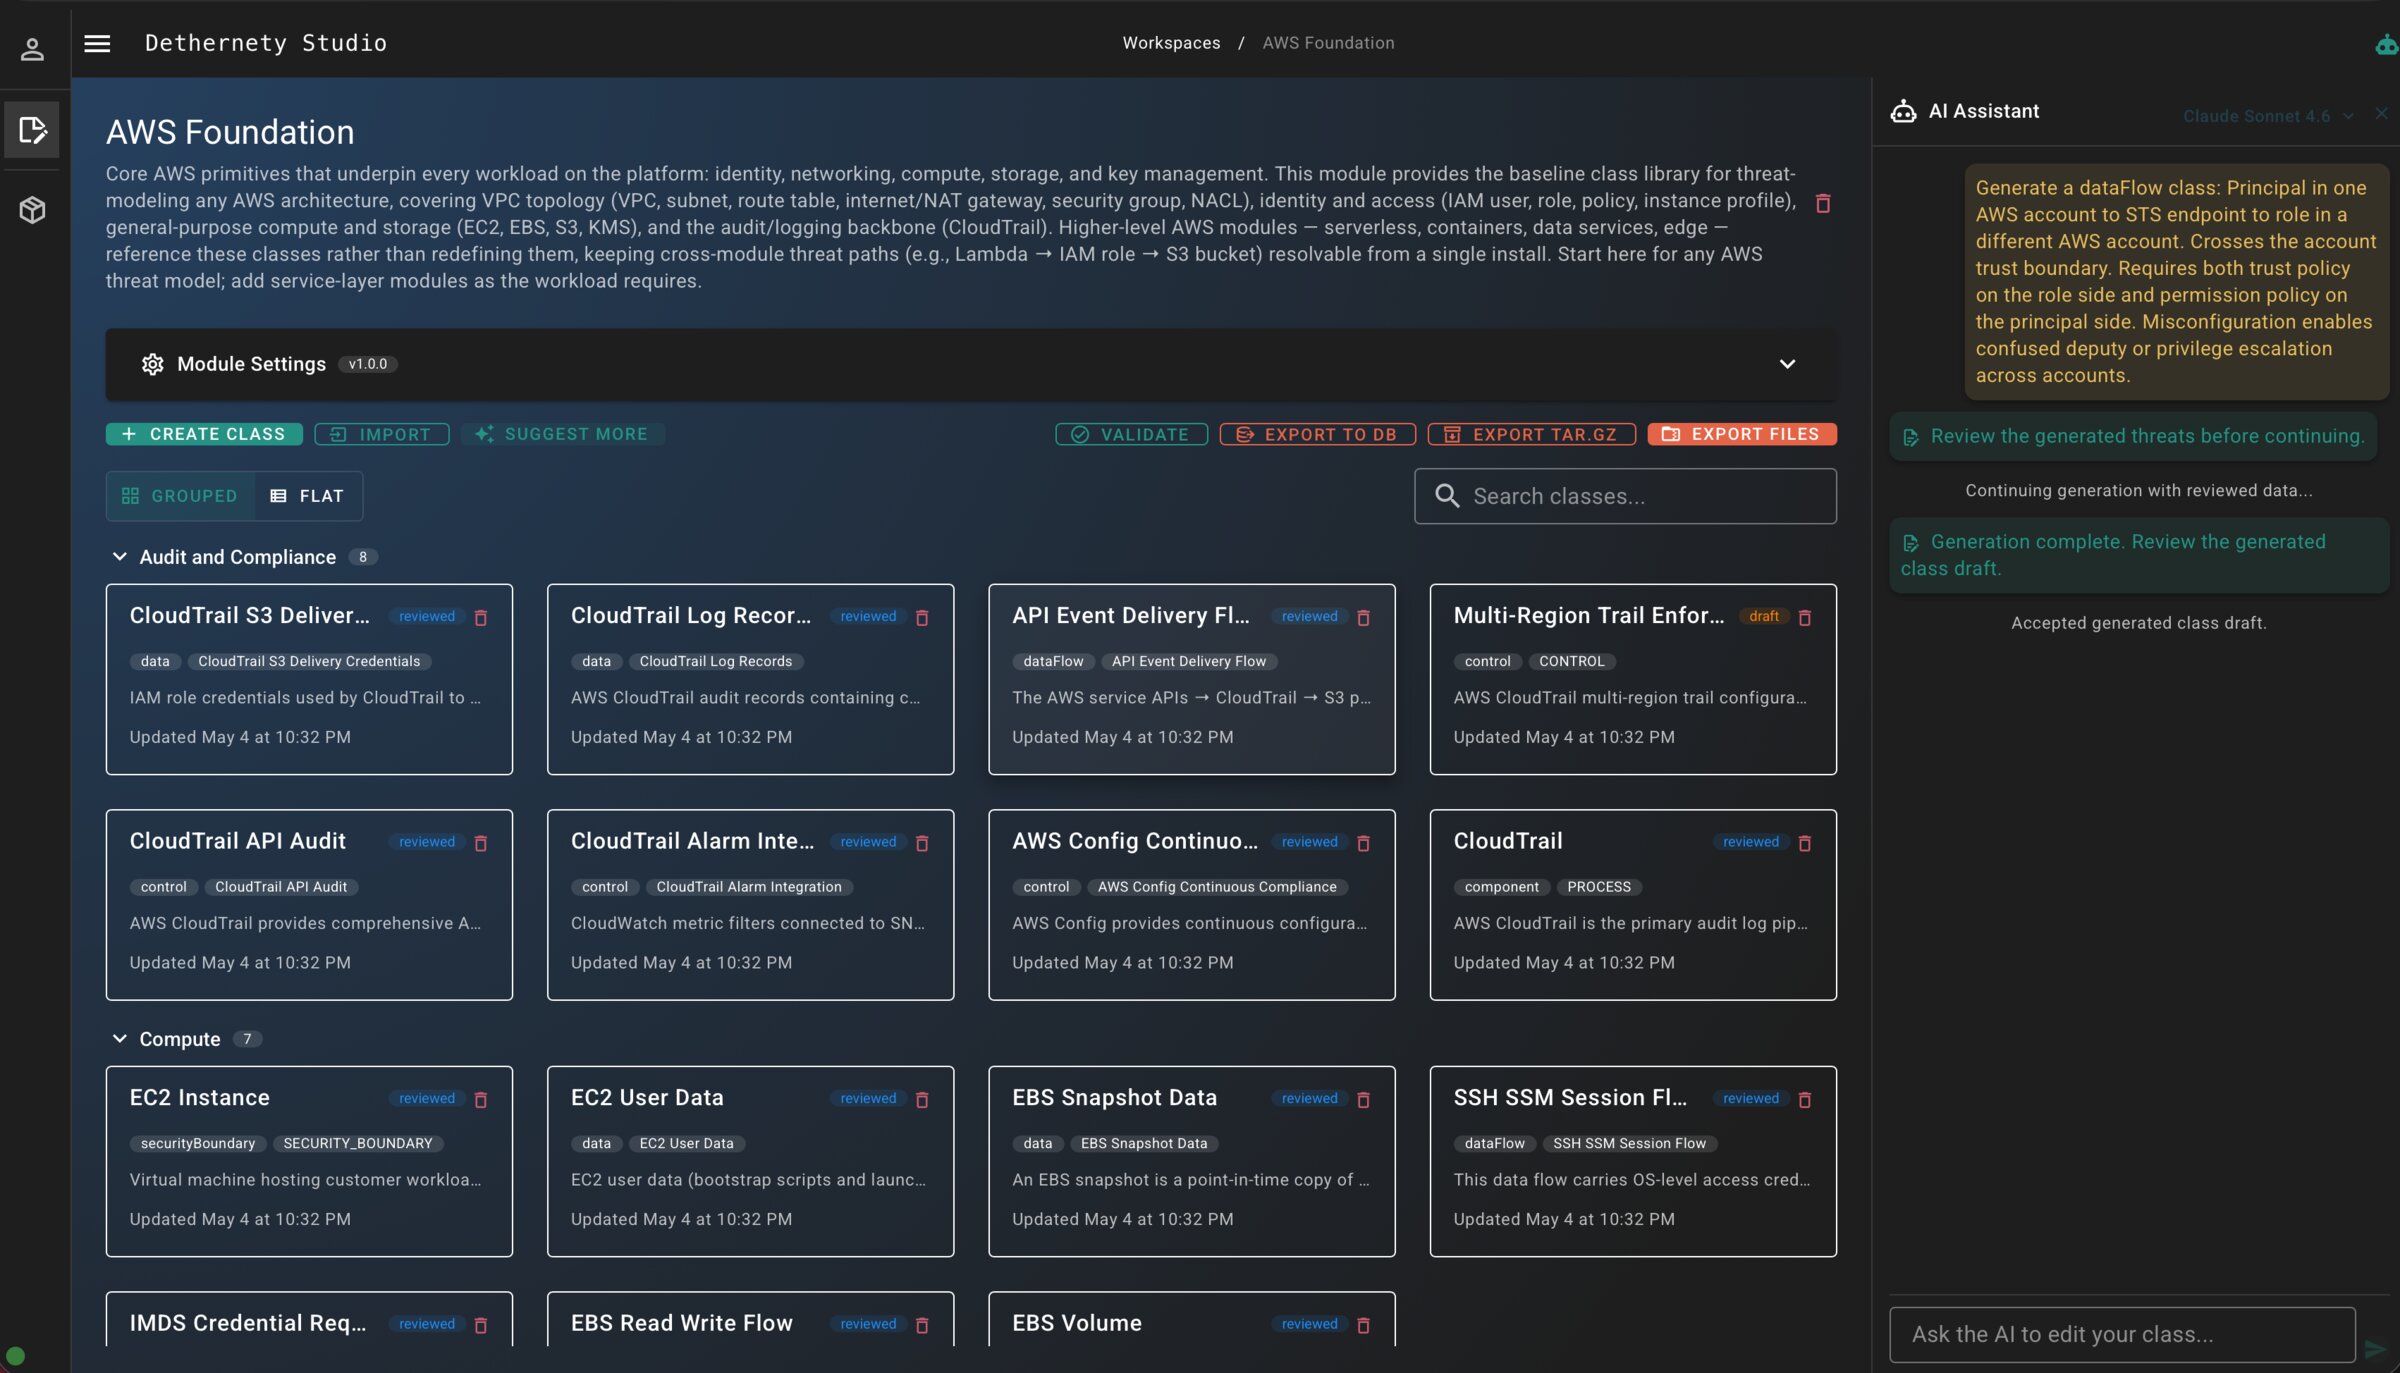Click the robot AI icon in top bar
Image resolution: width=2400 pixels, height=1373 pixels.
pos(2386,44)
